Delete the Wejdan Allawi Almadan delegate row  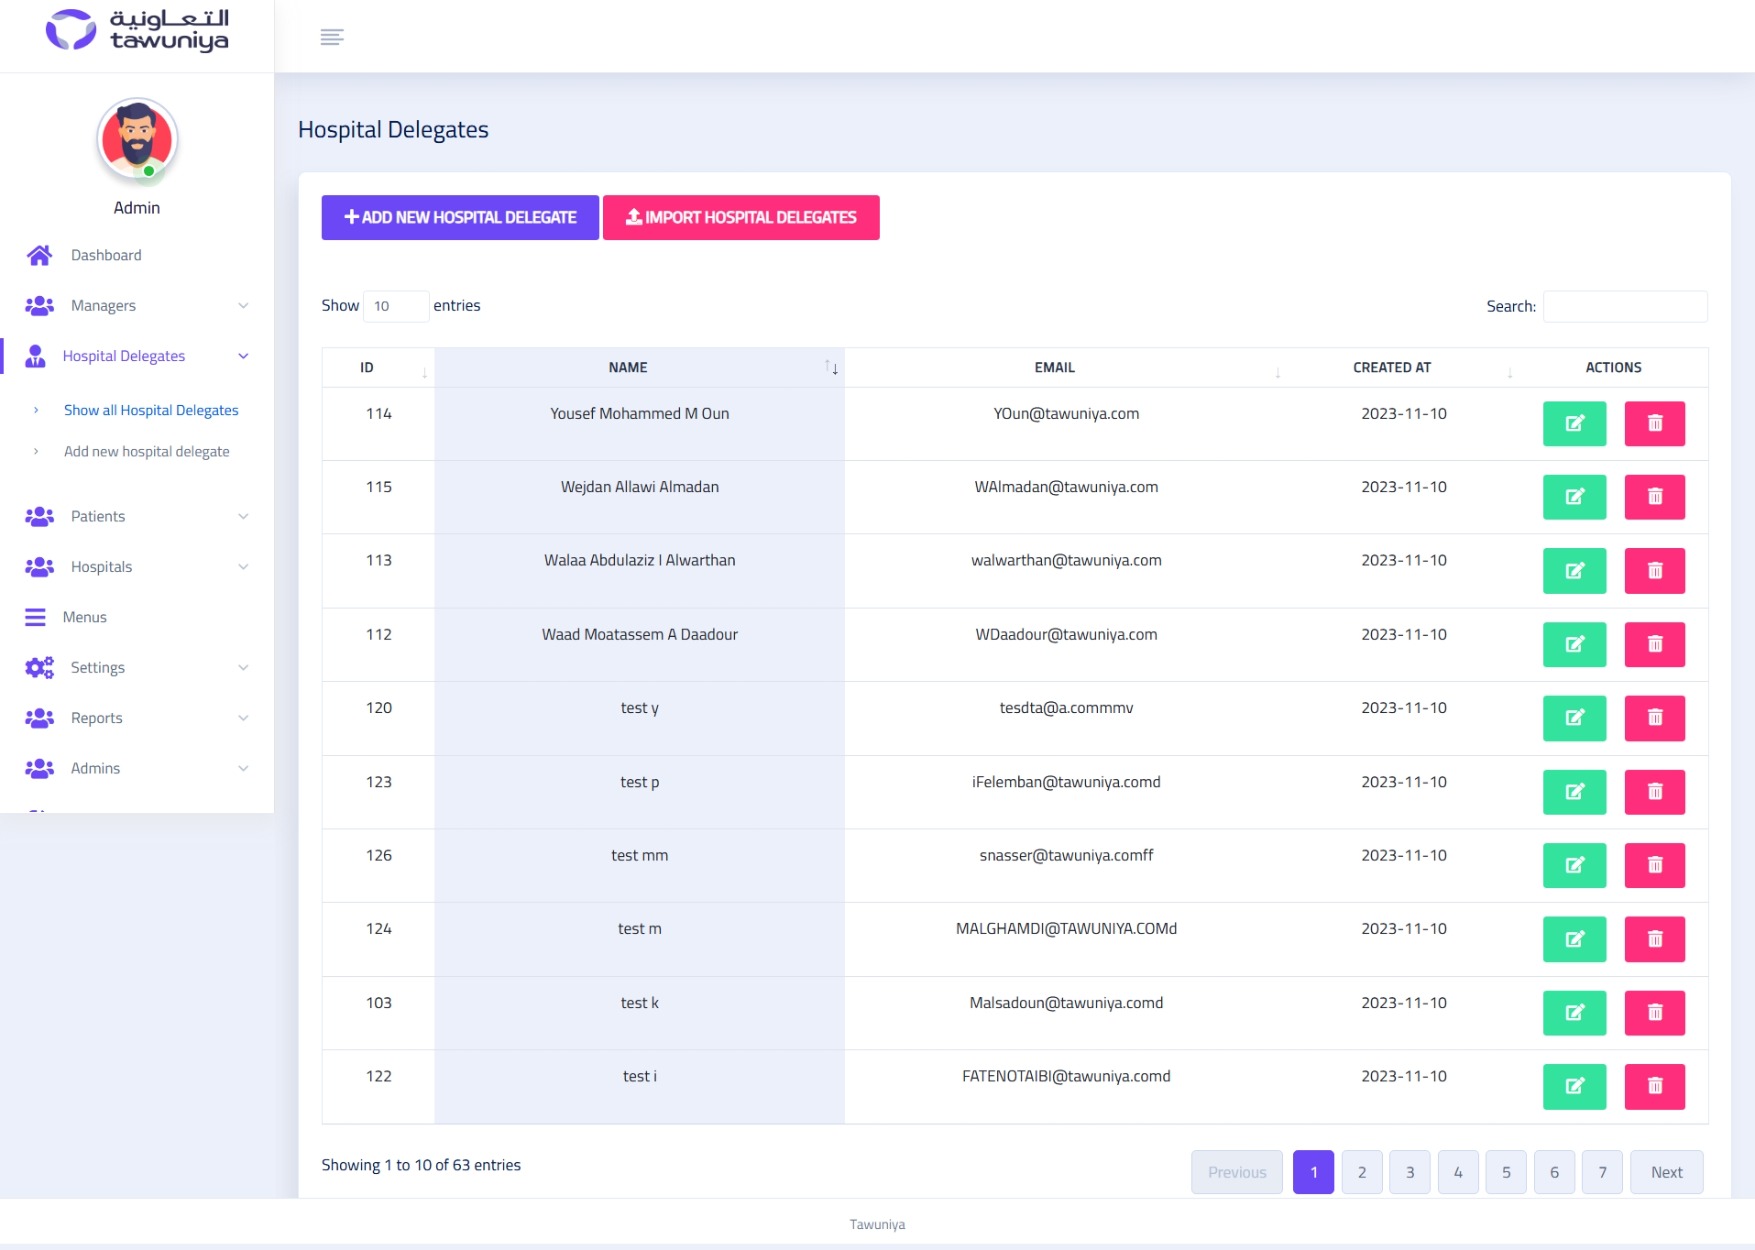[x=1654, y=497]
